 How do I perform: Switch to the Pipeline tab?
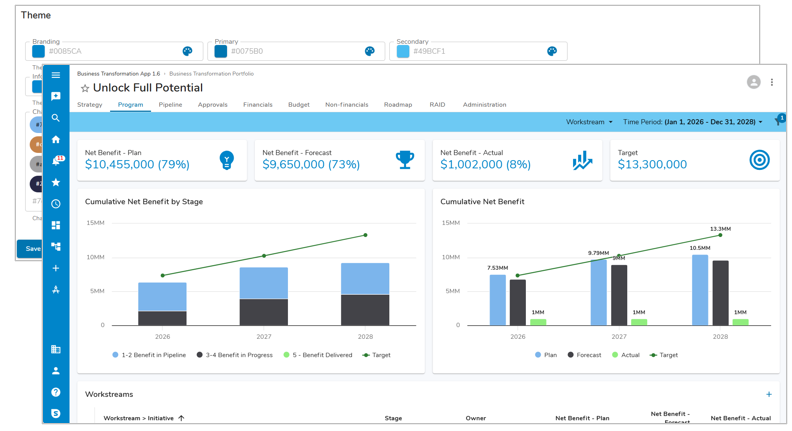170,105
